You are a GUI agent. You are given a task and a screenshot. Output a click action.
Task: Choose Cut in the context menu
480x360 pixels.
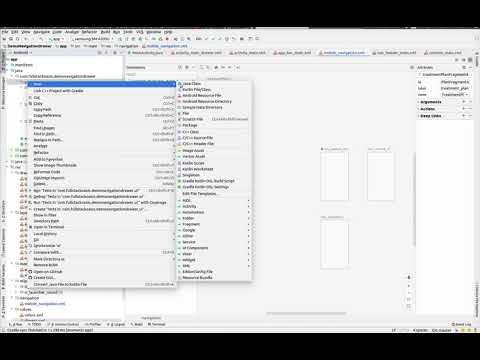pos(101,98)
